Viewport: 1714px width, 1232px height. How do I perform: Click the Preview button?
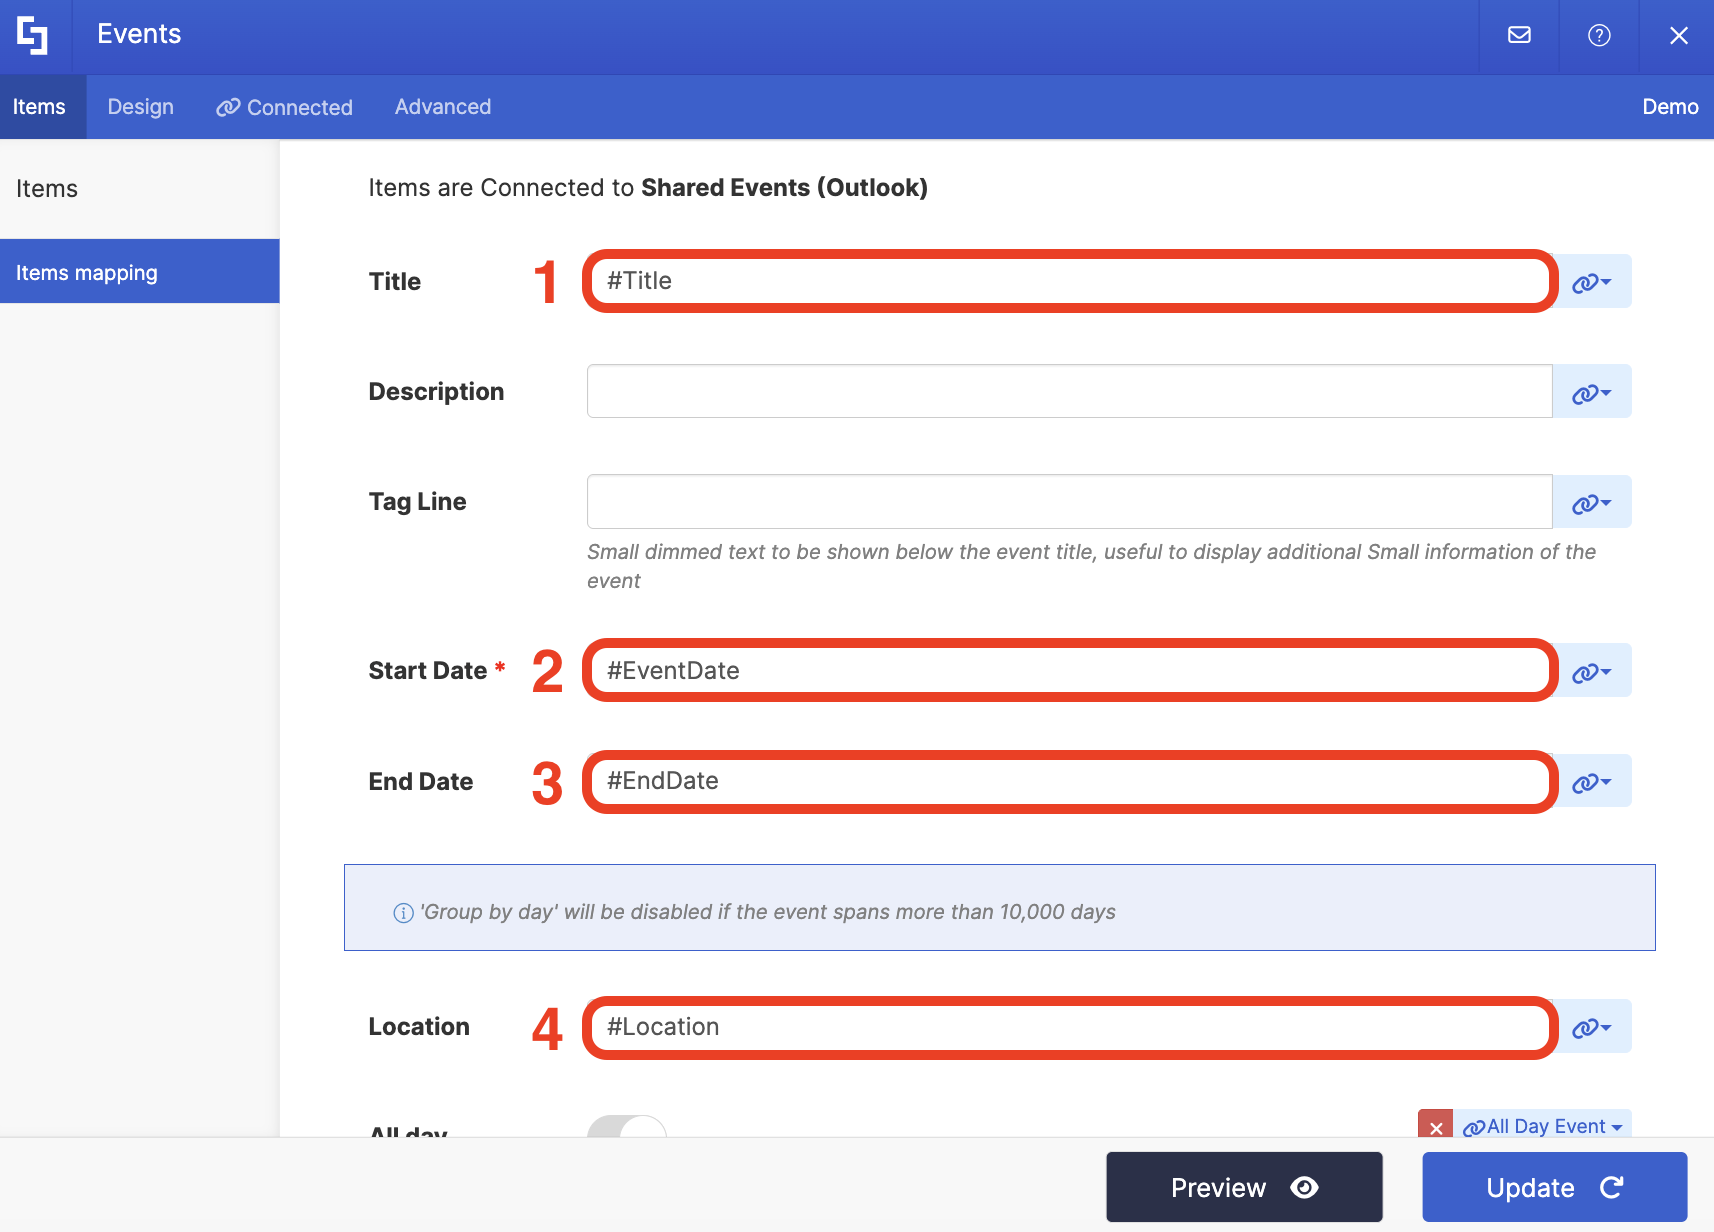pyautogui.click(x=1244, y=1187)
